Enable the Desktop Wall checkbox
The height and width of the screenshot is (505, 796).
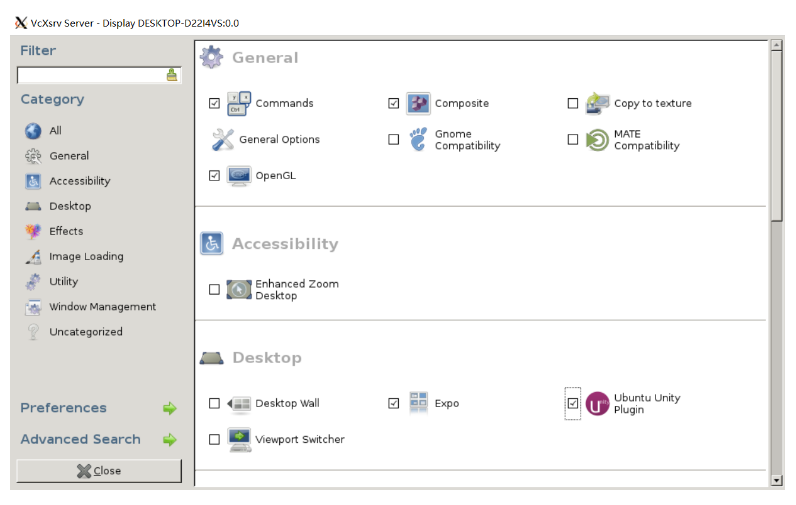click(214, 403)
